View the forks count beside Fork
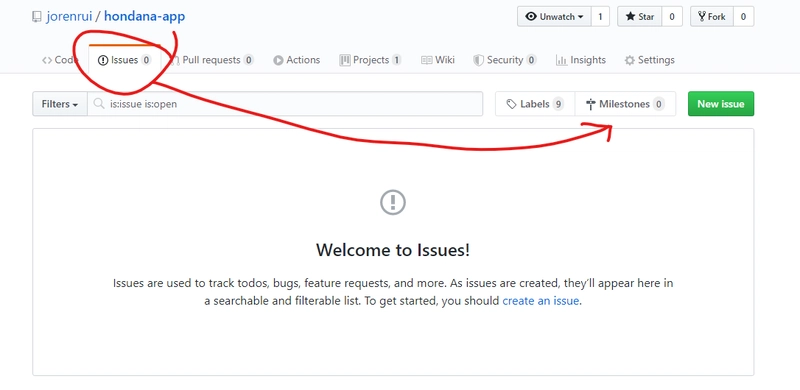Screen dimensions: 800x390 tap(743, 16)
